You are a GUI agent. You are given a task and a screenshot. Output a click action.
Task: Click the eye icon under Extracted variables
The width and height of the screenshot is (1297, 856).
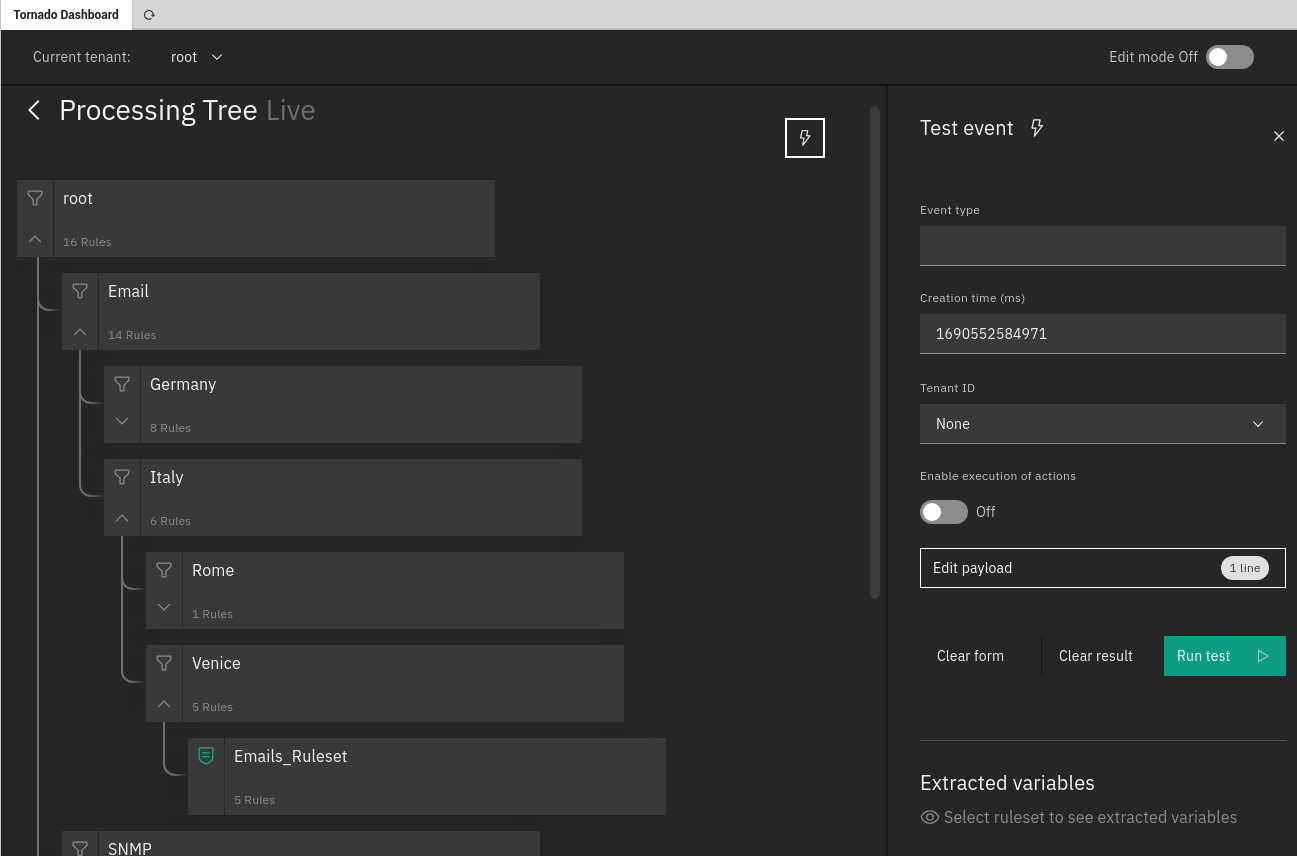pos(930,818)
